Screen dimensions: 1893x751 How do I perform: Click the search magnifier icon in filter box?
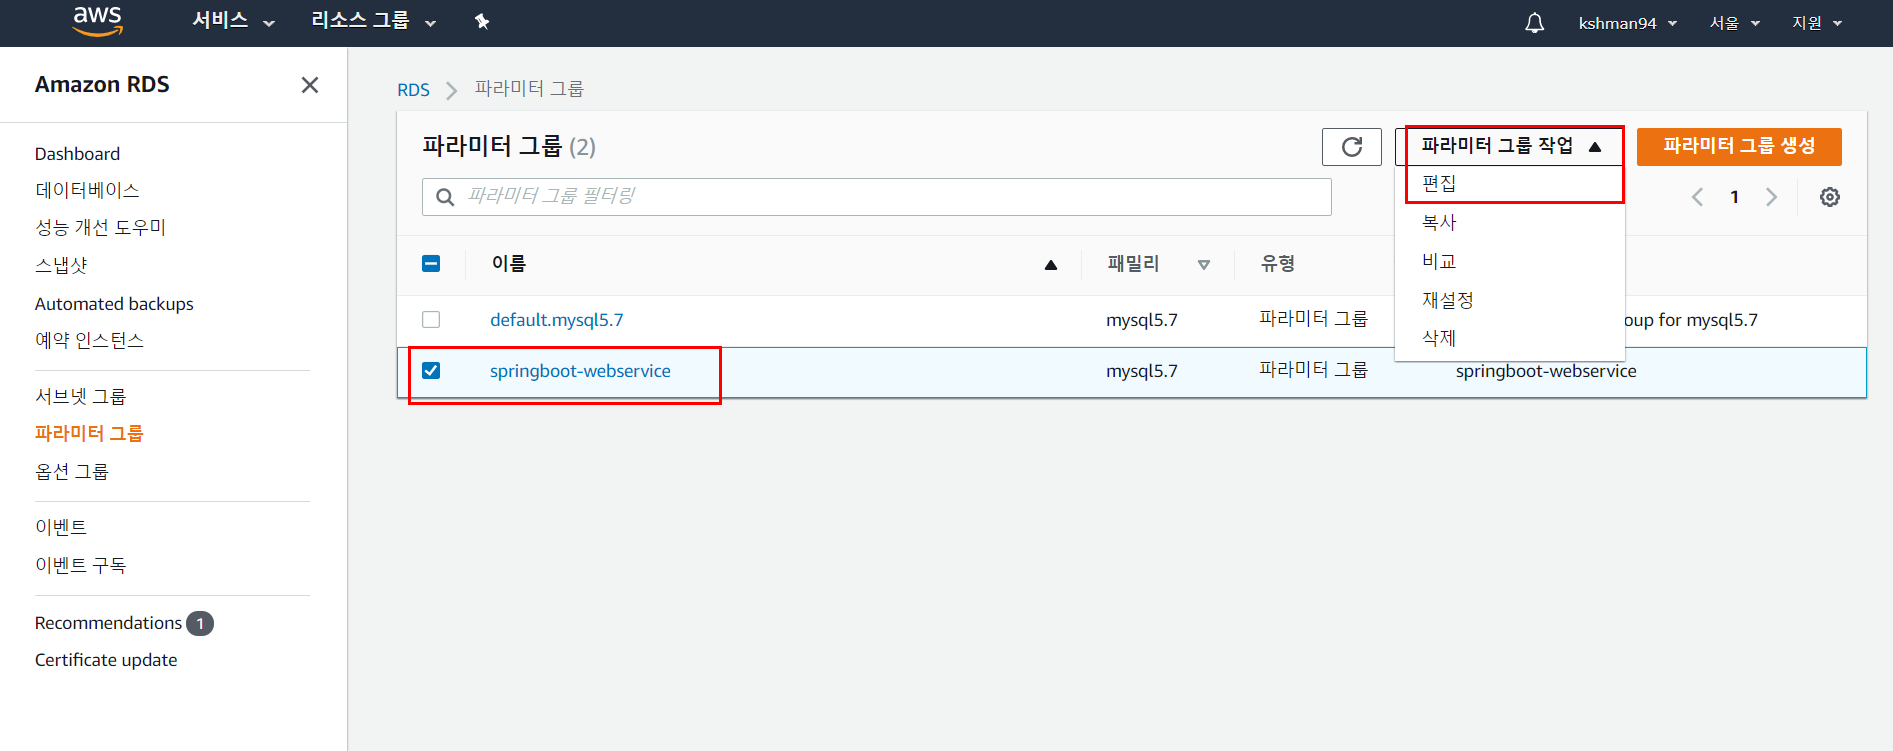coord(445,197)
